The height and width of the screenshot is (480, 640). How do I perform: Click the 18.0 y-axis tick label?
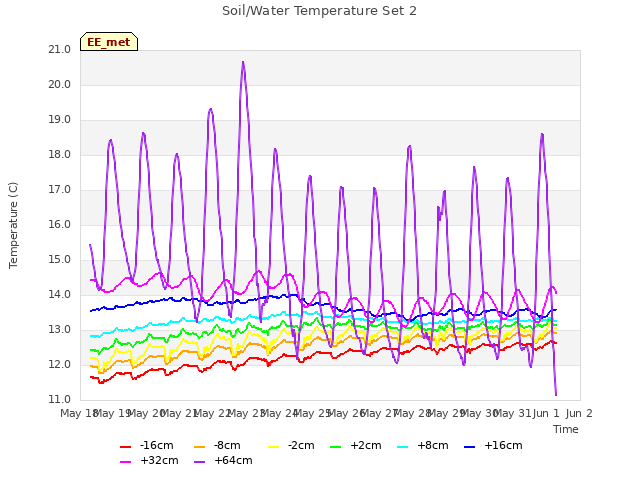point(60,155)
